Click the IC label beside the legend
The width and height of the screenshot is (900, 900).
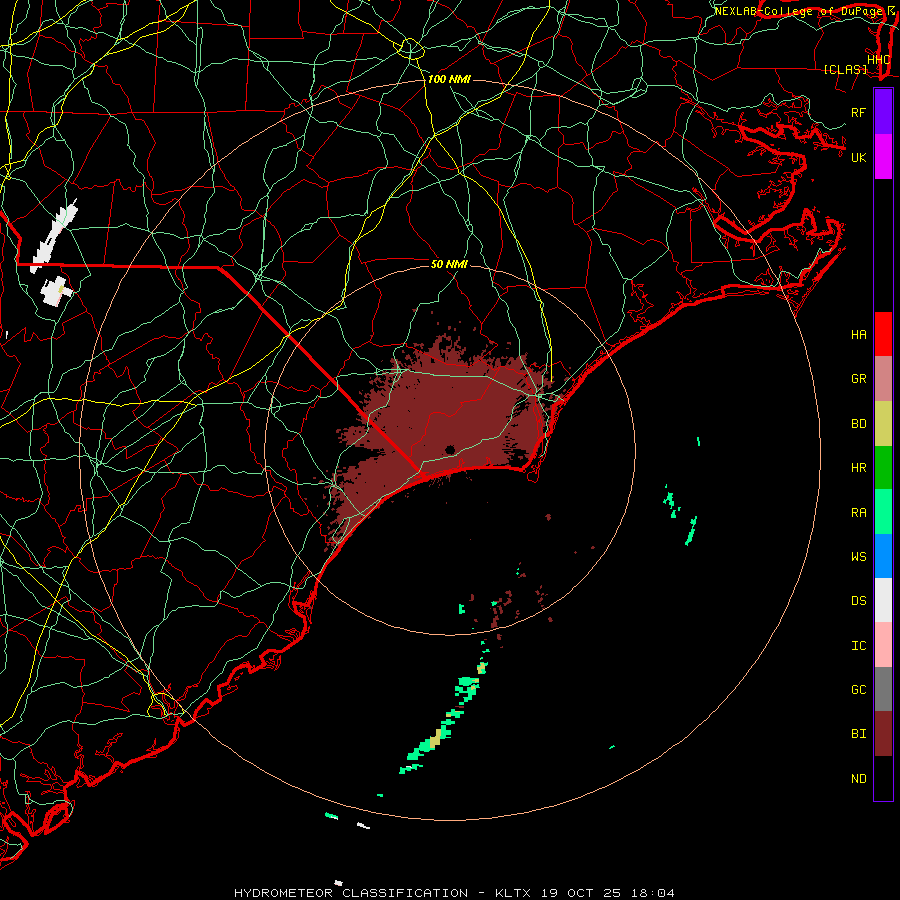point(859,646)
